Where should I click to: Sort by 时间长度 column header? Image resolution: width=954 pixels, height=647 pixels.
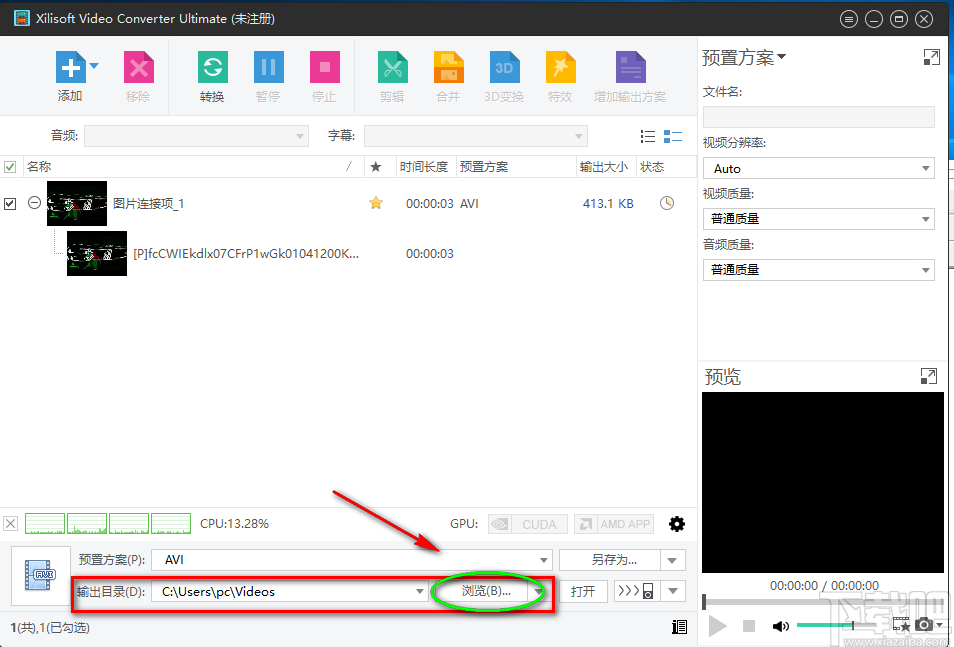pos(426,167)
